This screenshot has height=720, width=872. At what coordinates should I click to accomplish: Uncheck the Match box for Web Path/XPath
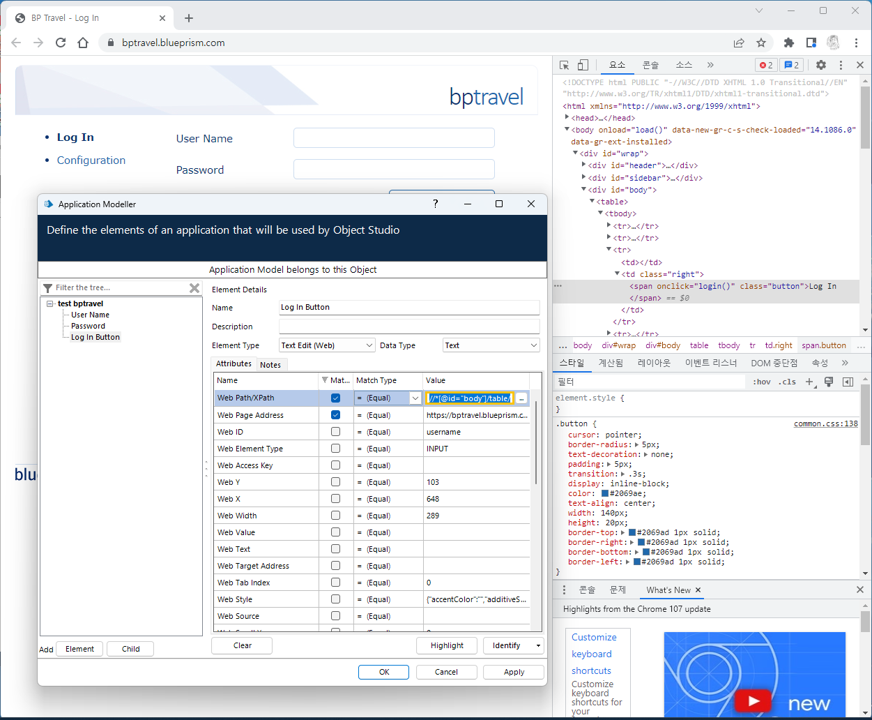[335, 398]
